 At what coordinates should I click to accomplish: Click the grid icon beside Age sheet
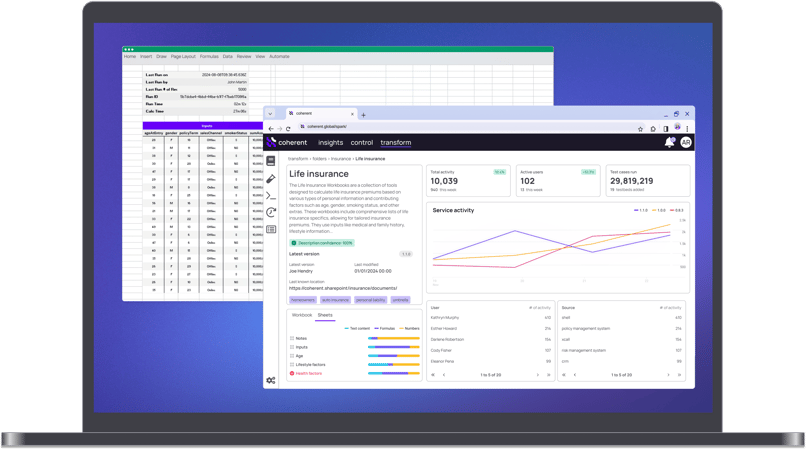point(292,356)
